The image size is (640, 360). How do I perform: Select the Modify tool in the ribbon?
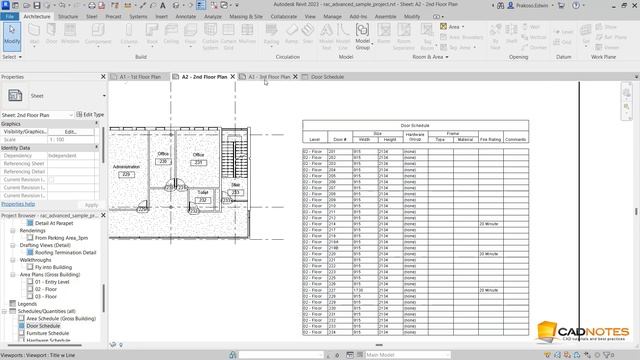[x=12, y=36]
